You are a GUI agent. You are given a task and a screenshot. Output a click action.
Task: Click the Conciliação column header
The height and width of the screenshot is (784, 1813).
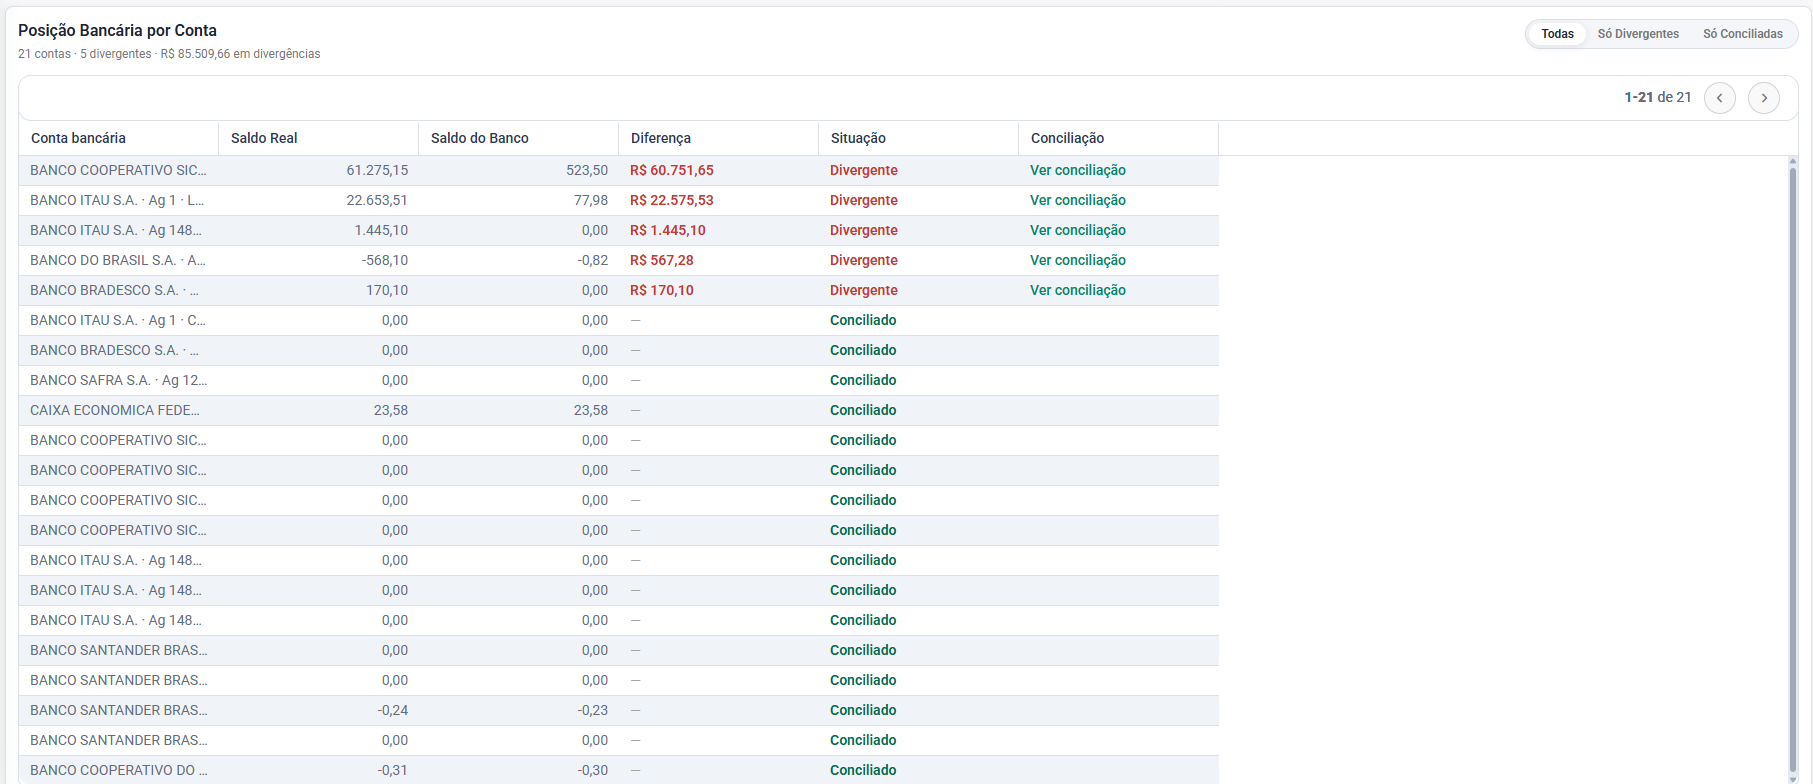pos(1118,138)
